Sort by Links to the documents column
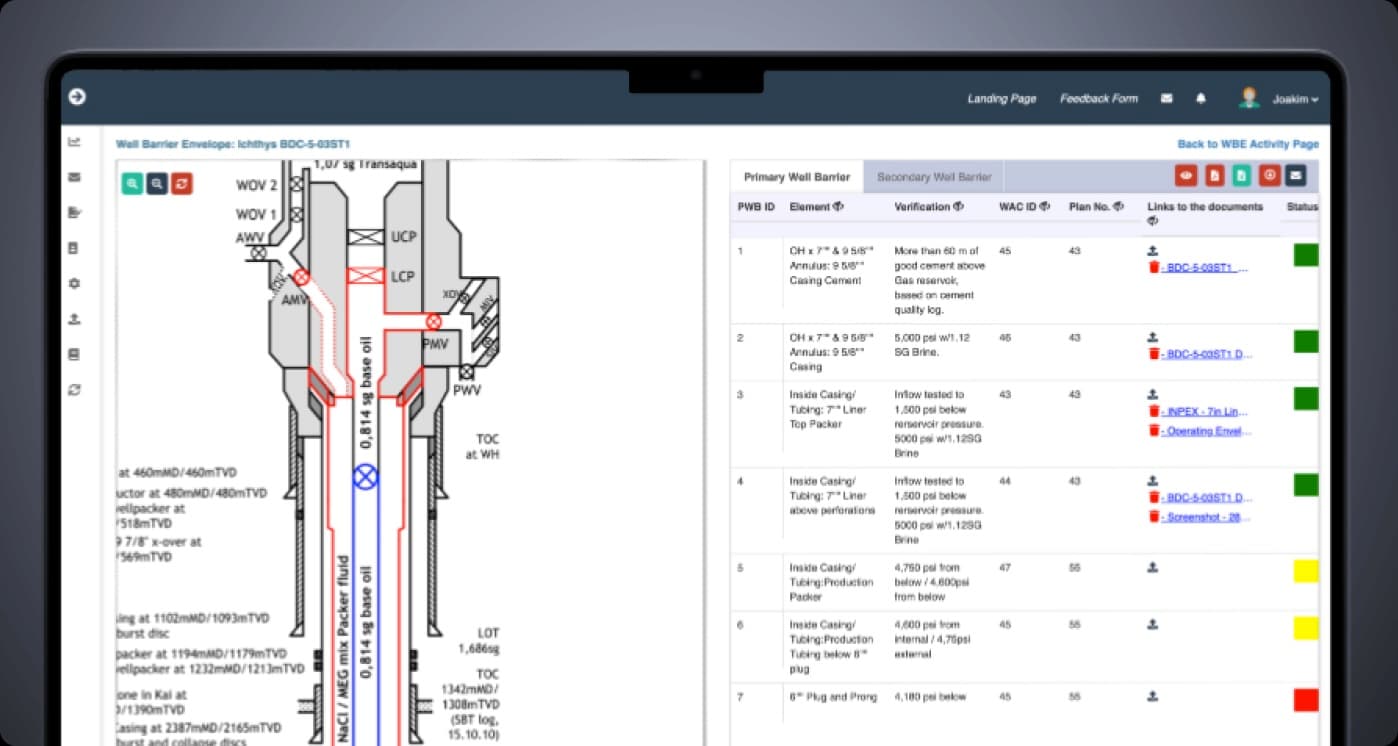Screen dimensions: 1398x746 [x=1153, y=221]
